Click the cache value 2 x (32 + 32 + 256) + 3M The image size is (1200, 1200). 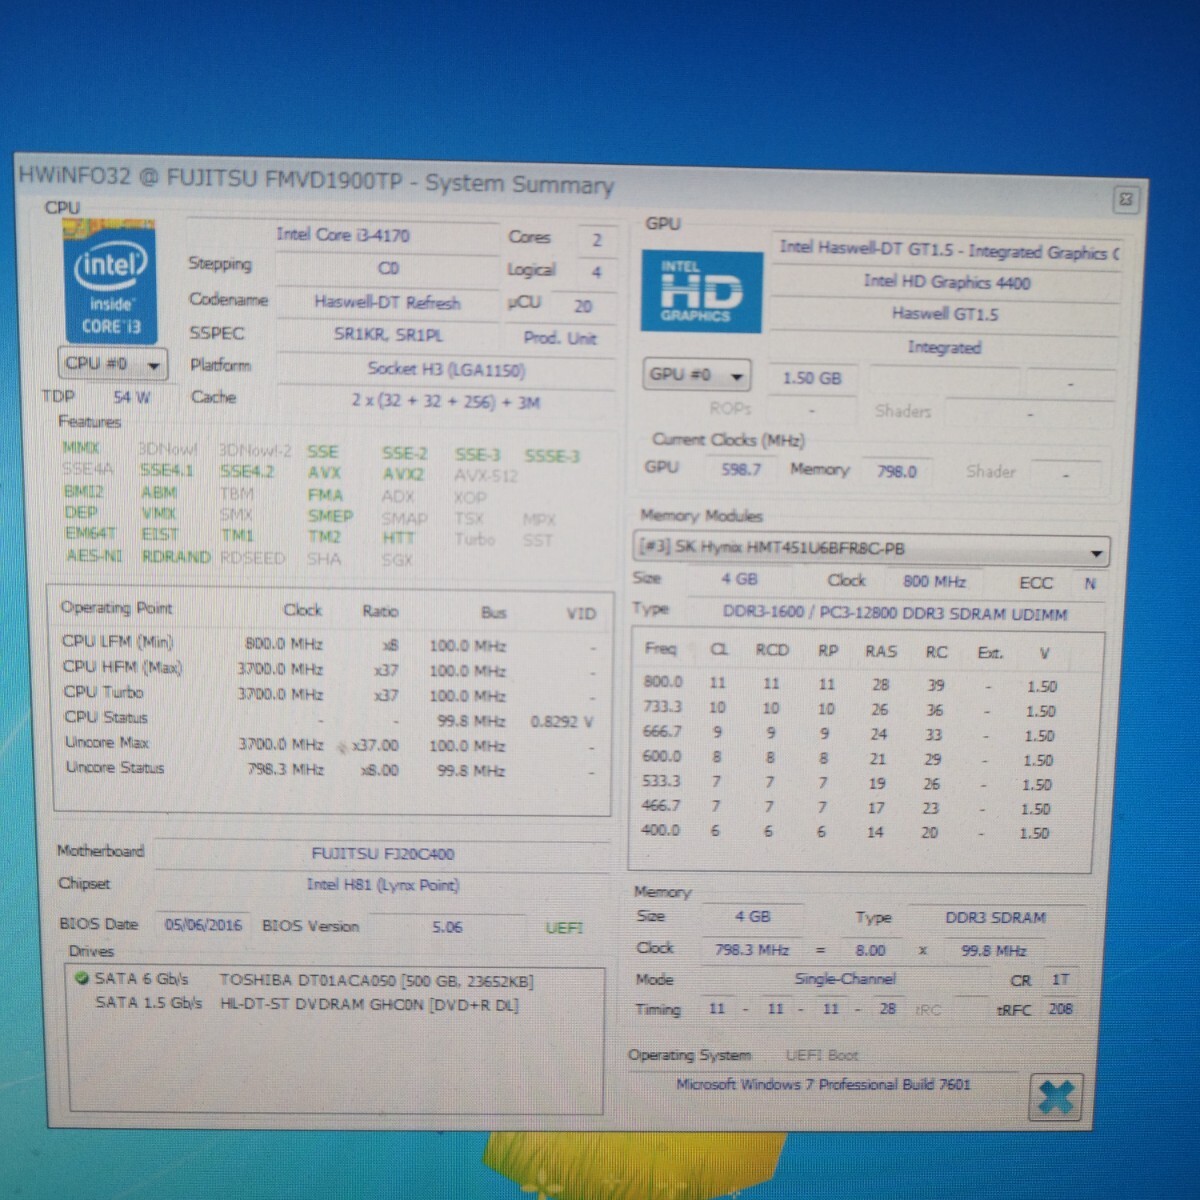coord(445,402)
